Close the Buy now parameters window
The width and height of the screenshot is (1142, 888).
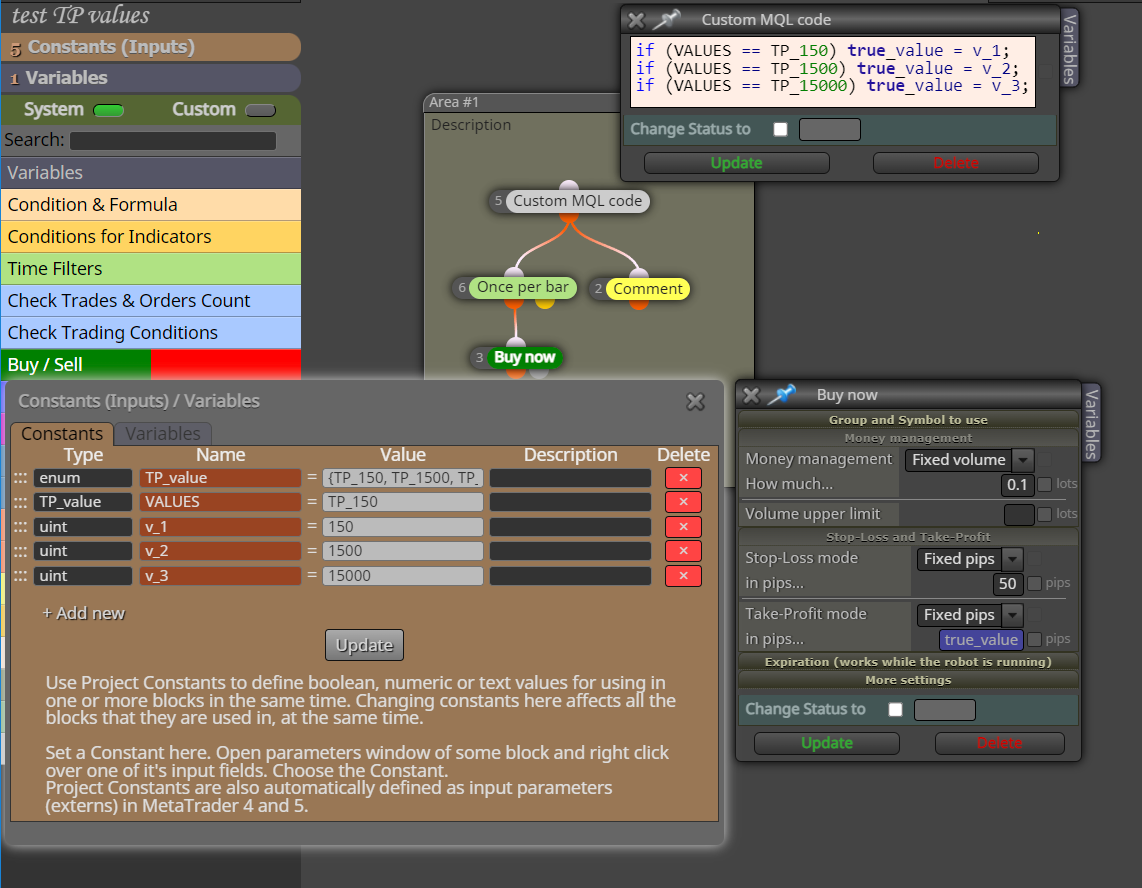[x=751, y=396]
